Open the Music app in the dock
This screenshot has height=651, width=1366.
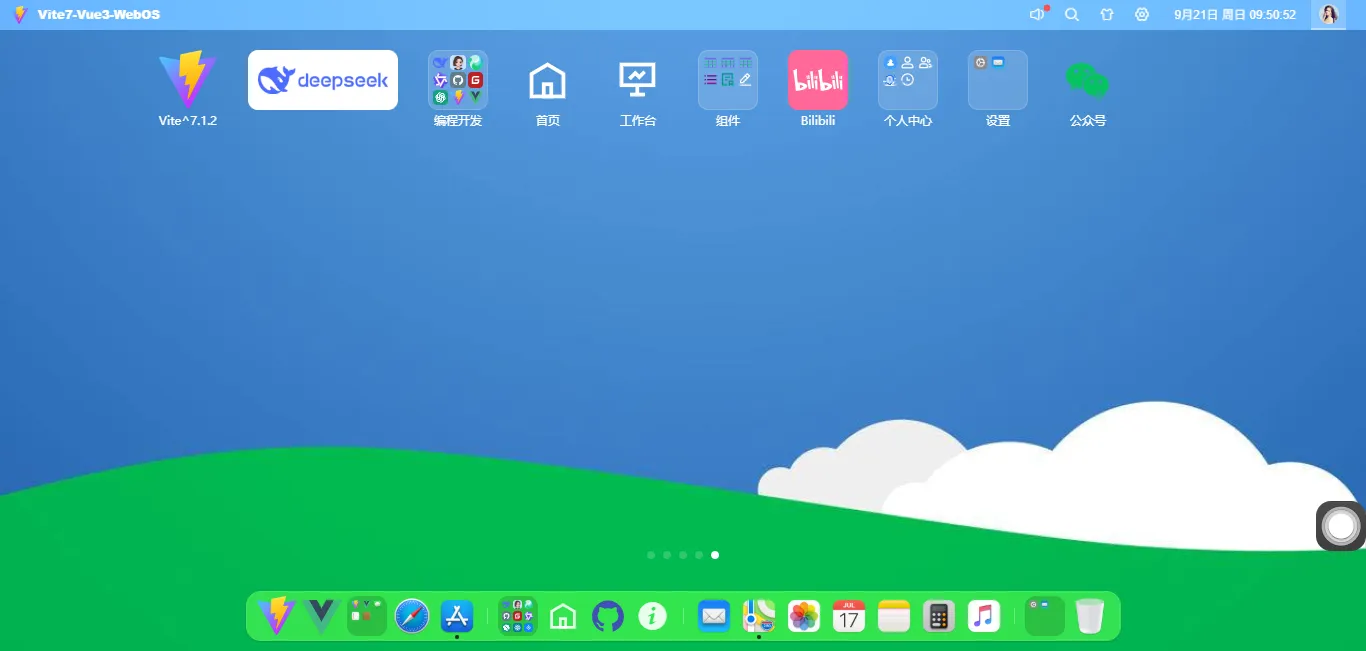click(984, 616)
